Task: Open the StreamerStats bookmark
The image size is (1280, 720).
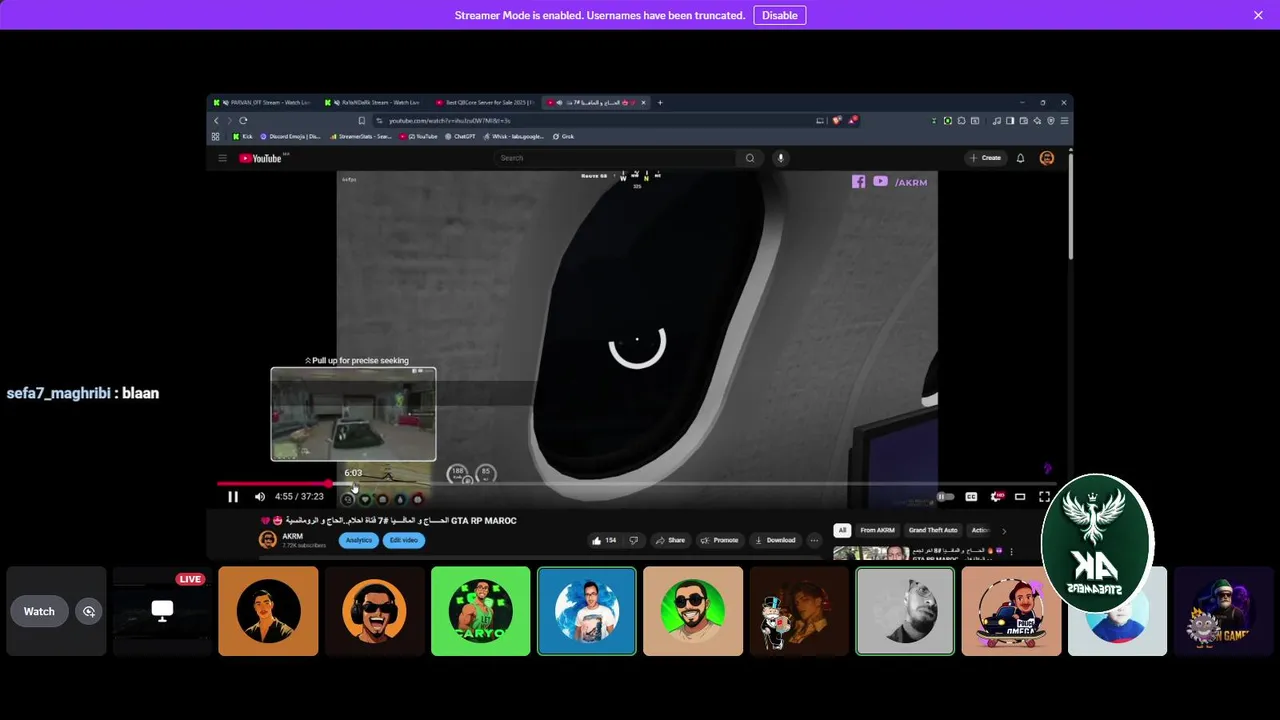Action: (361, 136)
